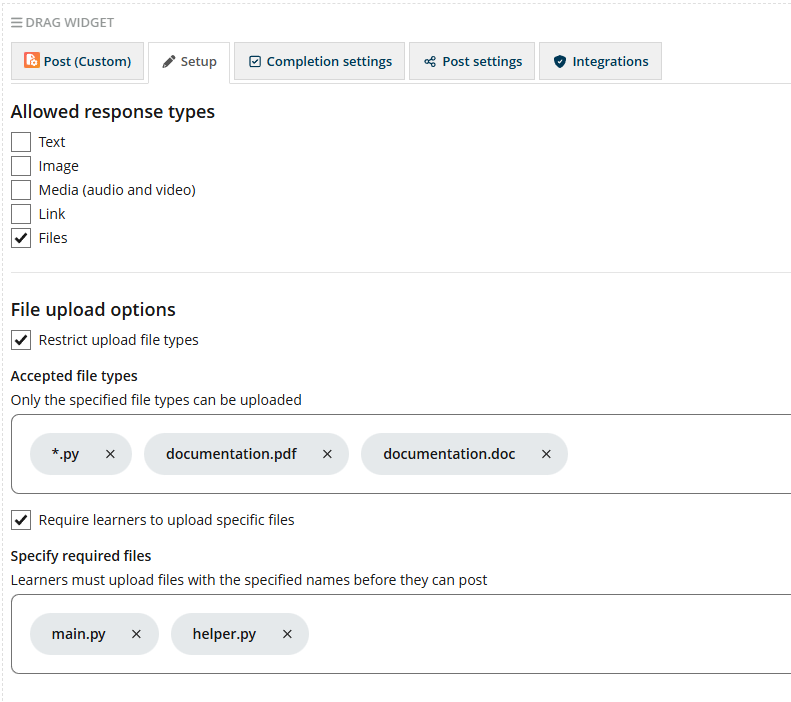Select the Setup tab
Screen dimensions: 791x702
189,62
